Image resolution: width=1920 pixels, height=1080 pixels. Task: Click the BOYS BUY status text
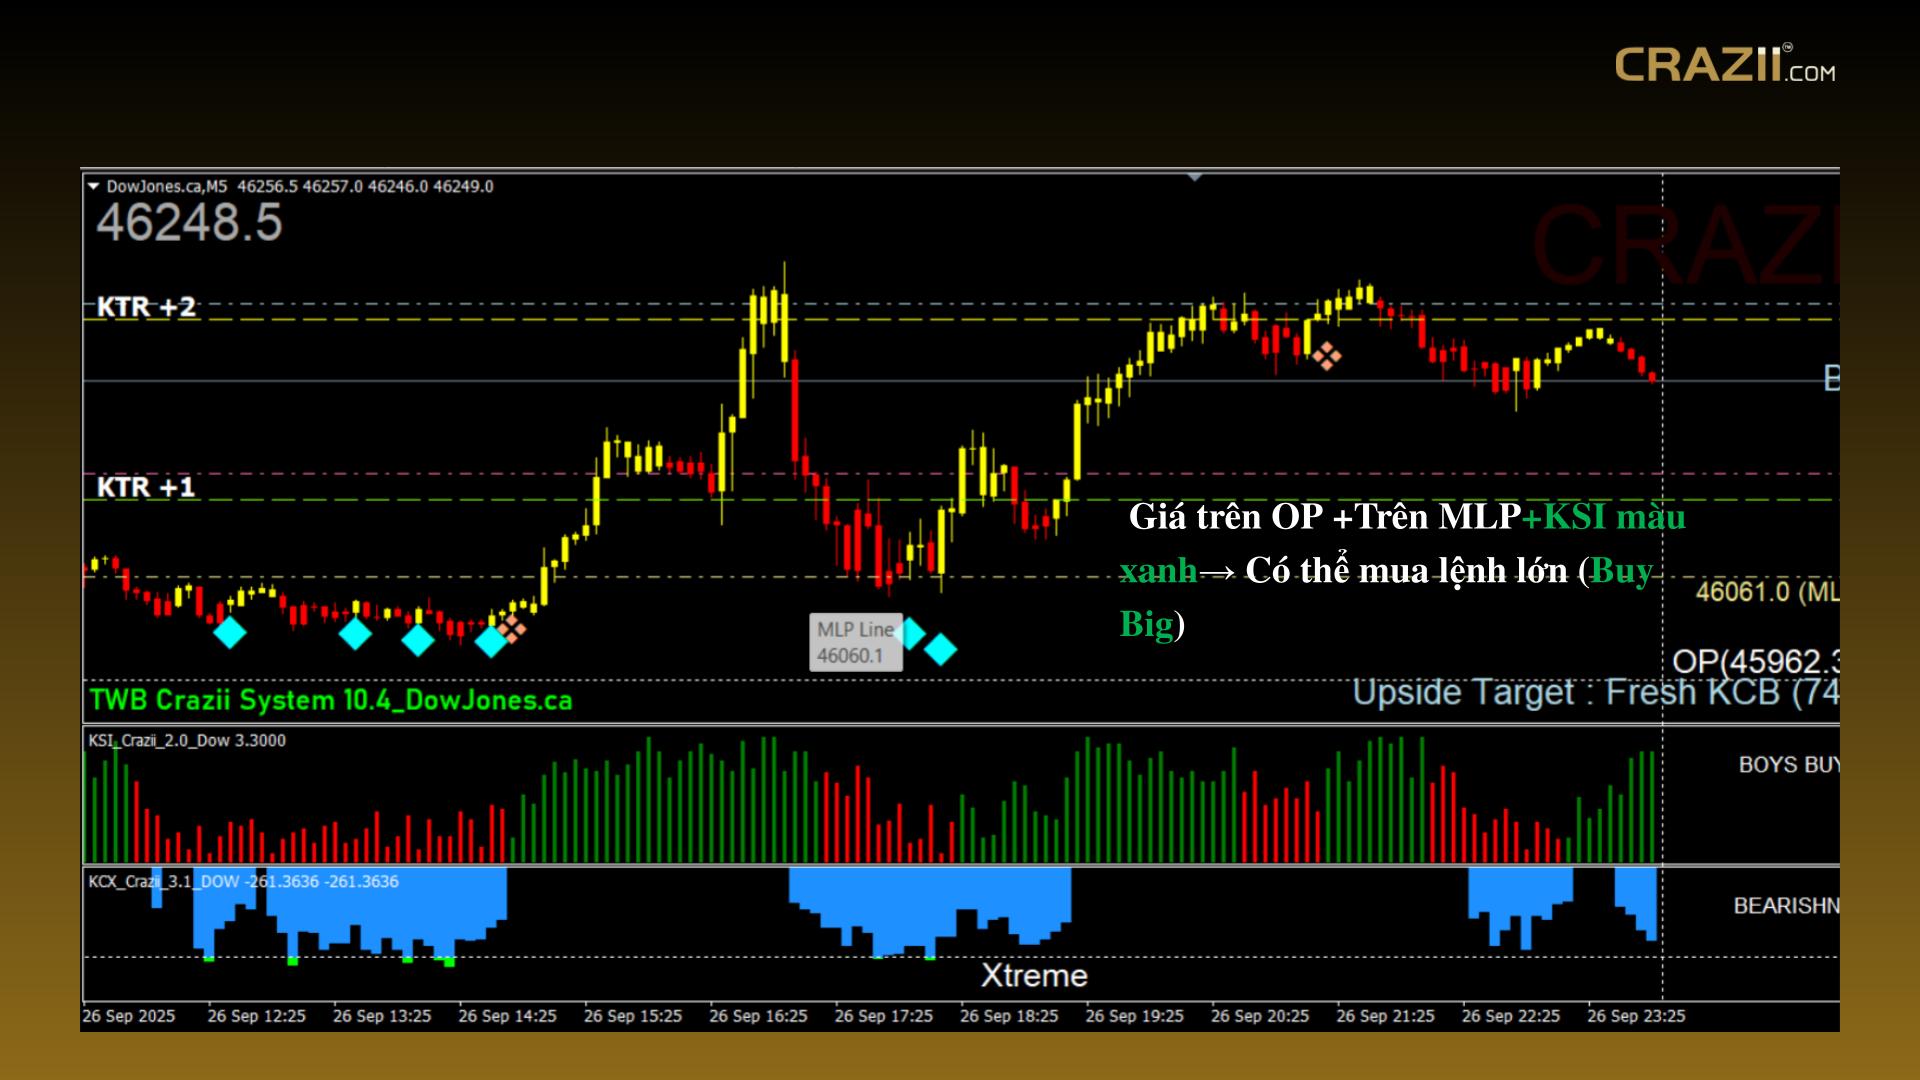(1788, 765)
